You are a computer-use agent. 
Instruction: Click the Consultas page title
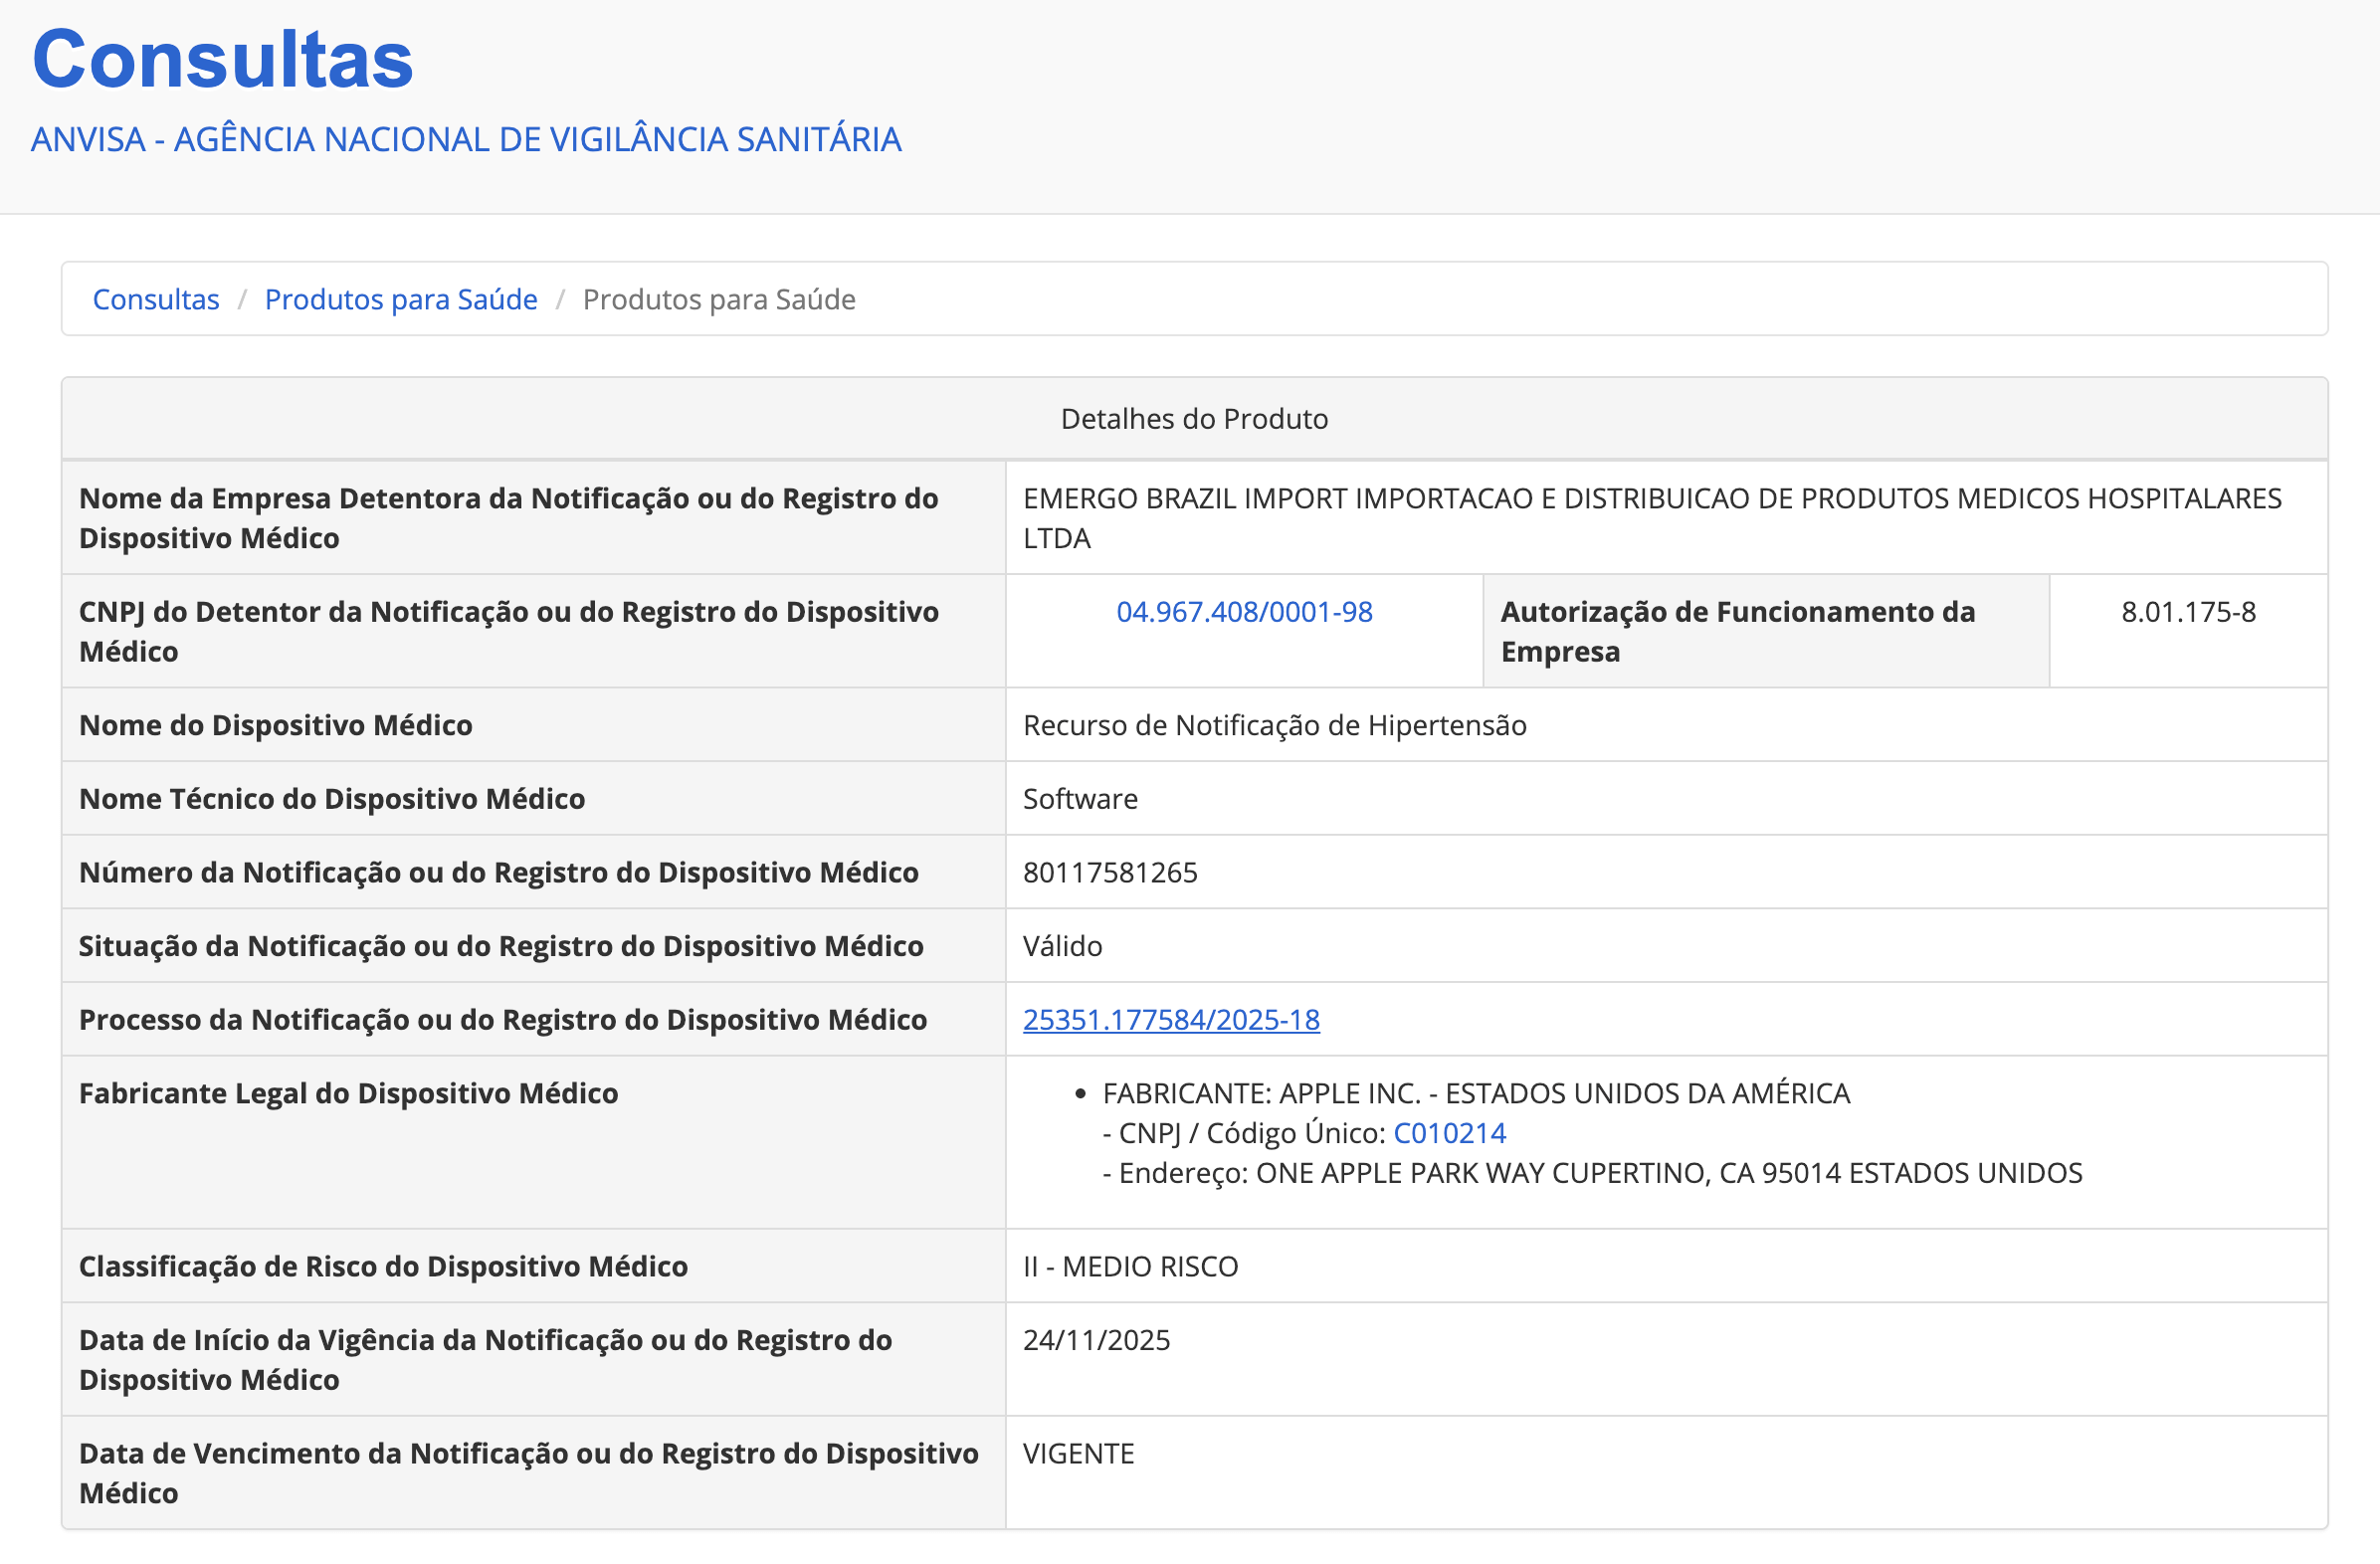222,60
